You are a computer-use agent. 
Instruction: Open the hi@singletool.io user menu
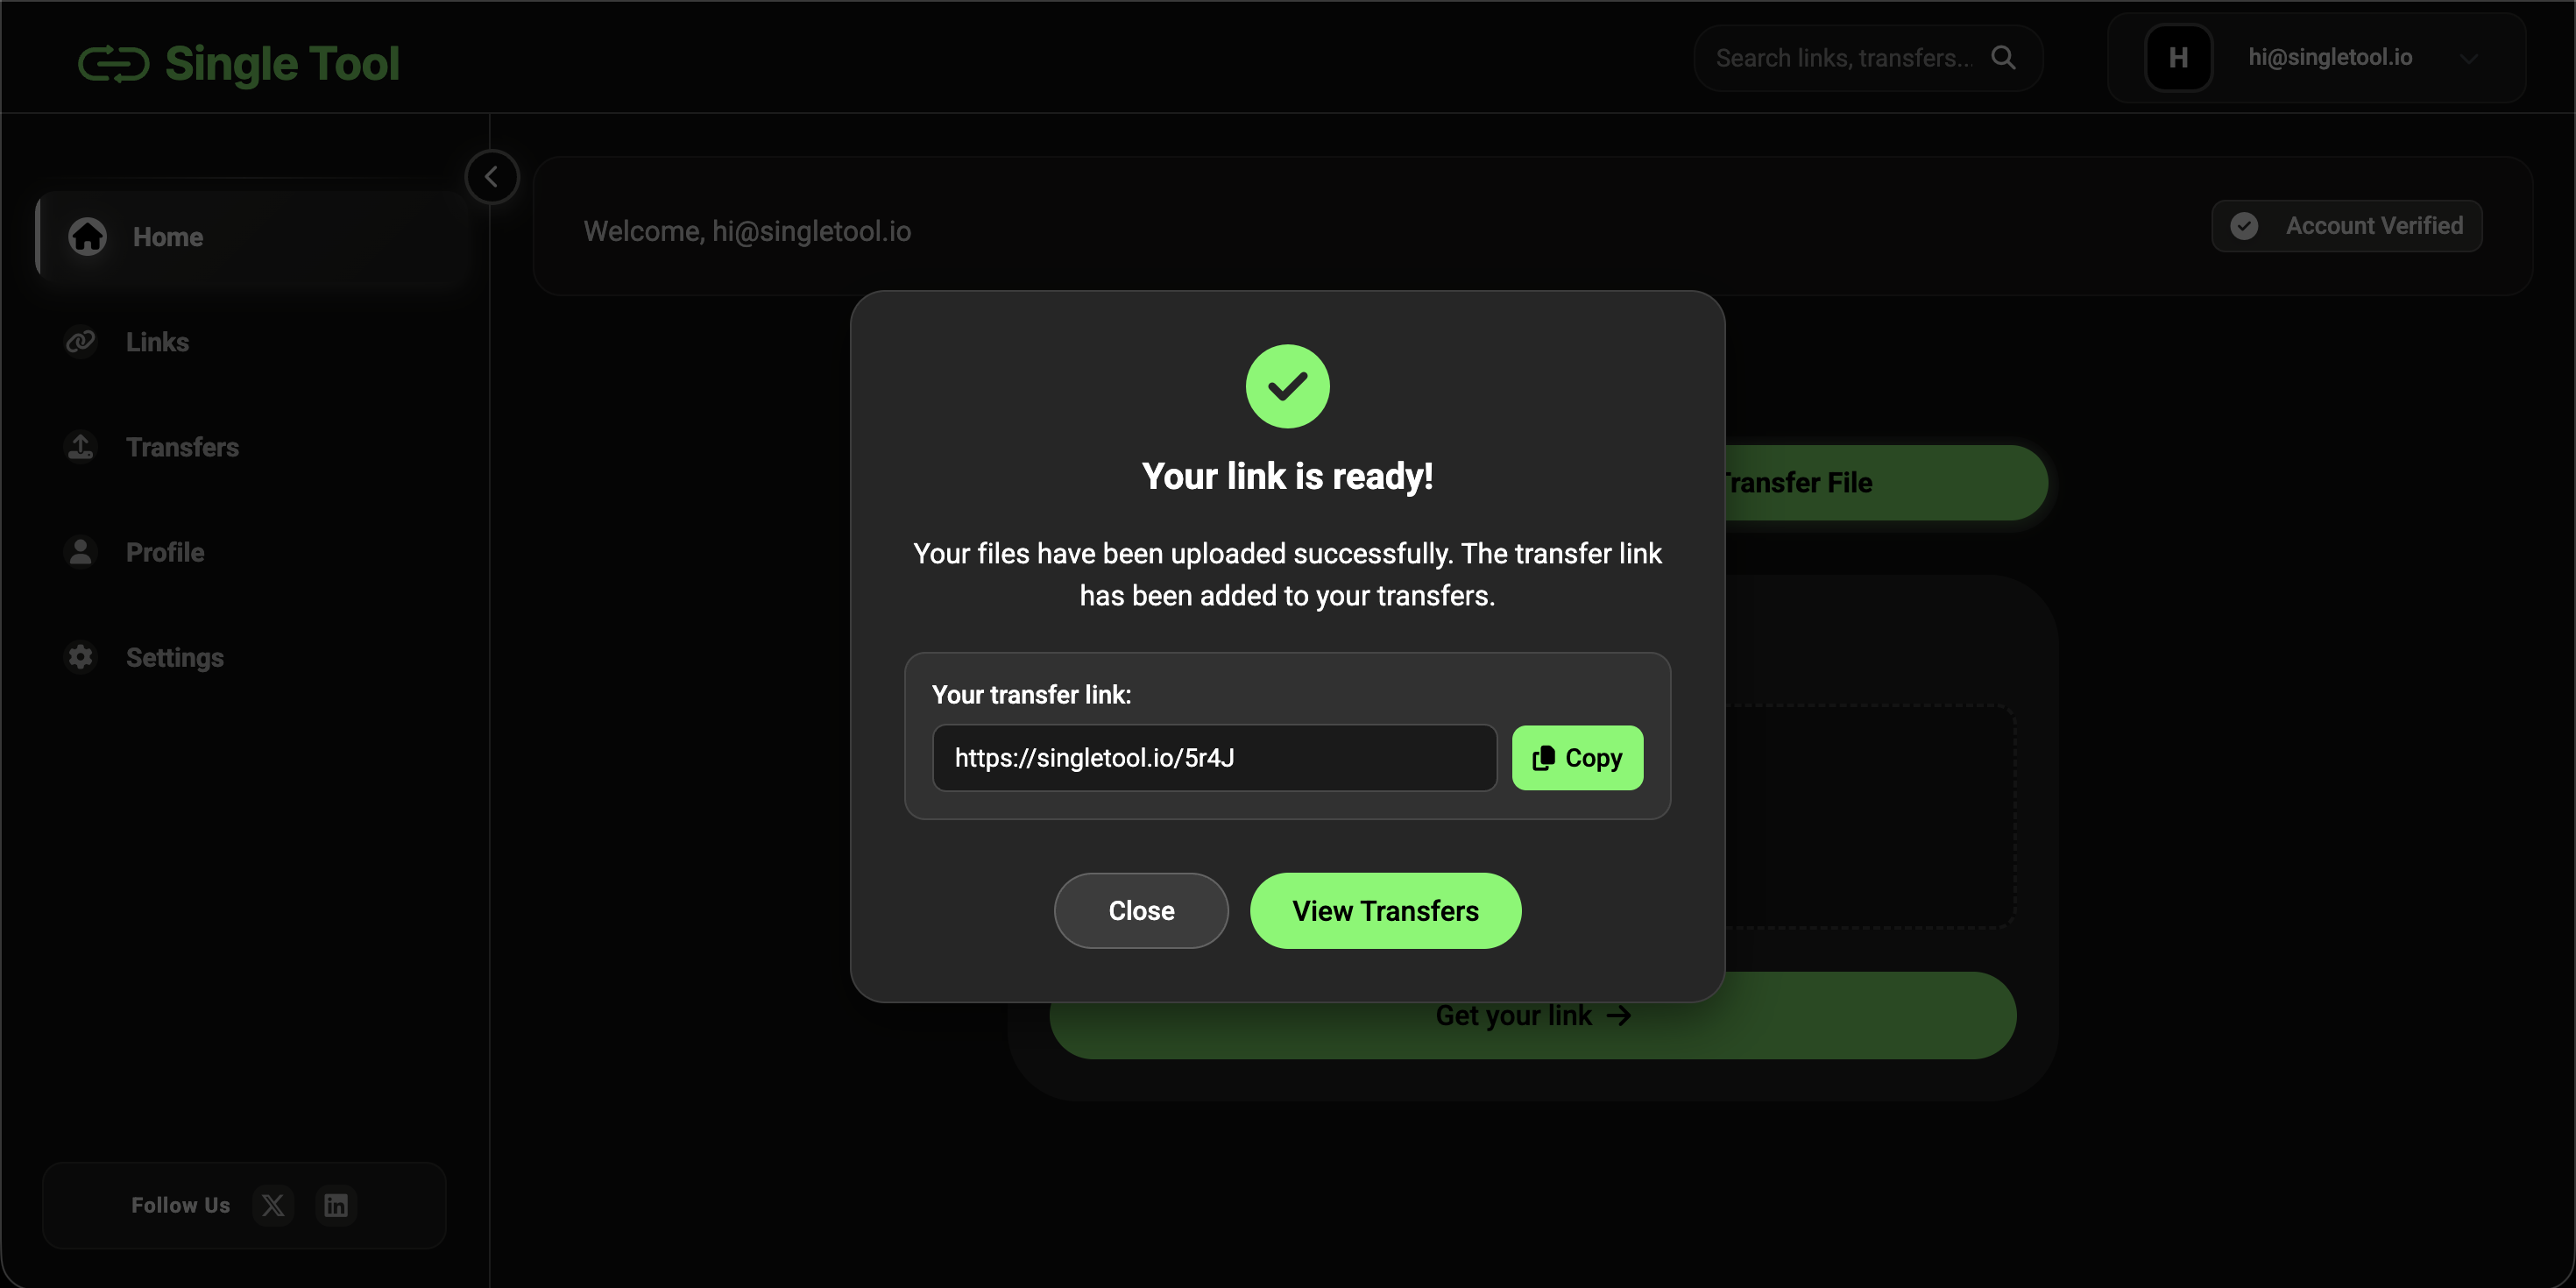(x=2329, y=58)
